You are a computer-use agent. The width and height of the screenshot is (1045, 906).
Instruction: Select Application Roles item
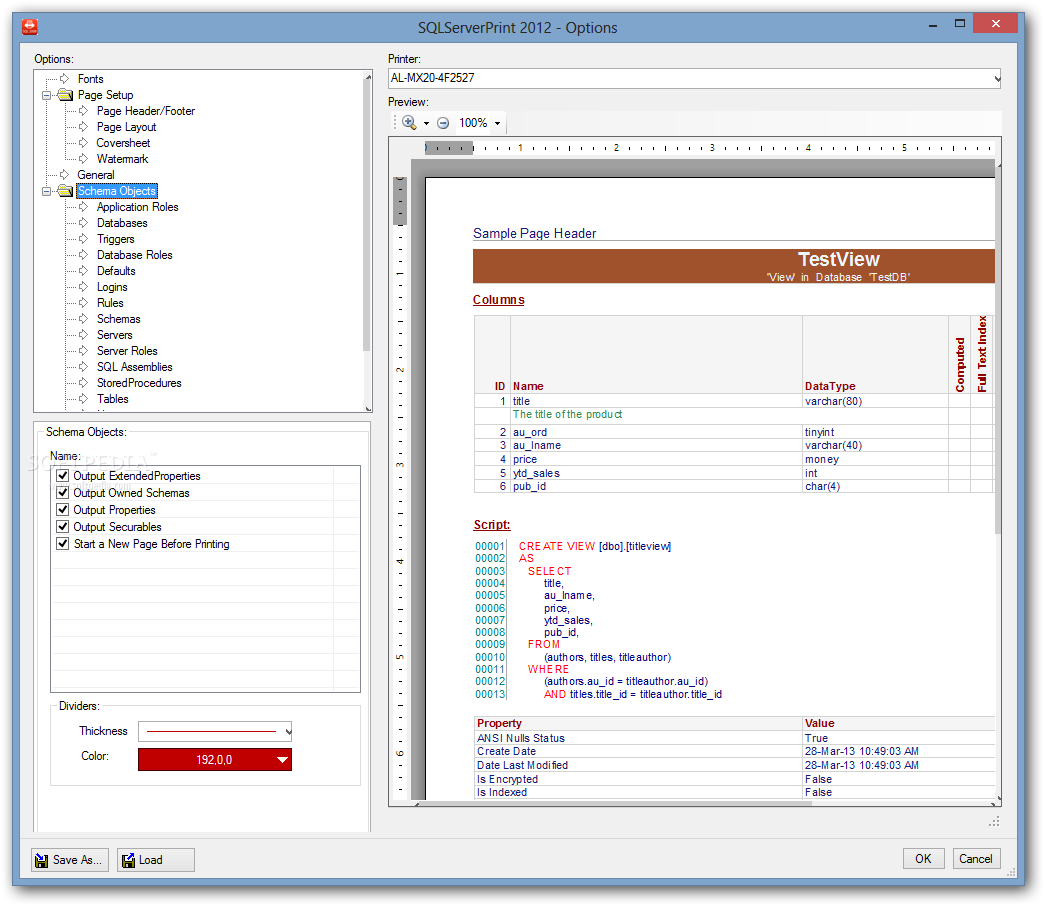click(x=138, y=207)
